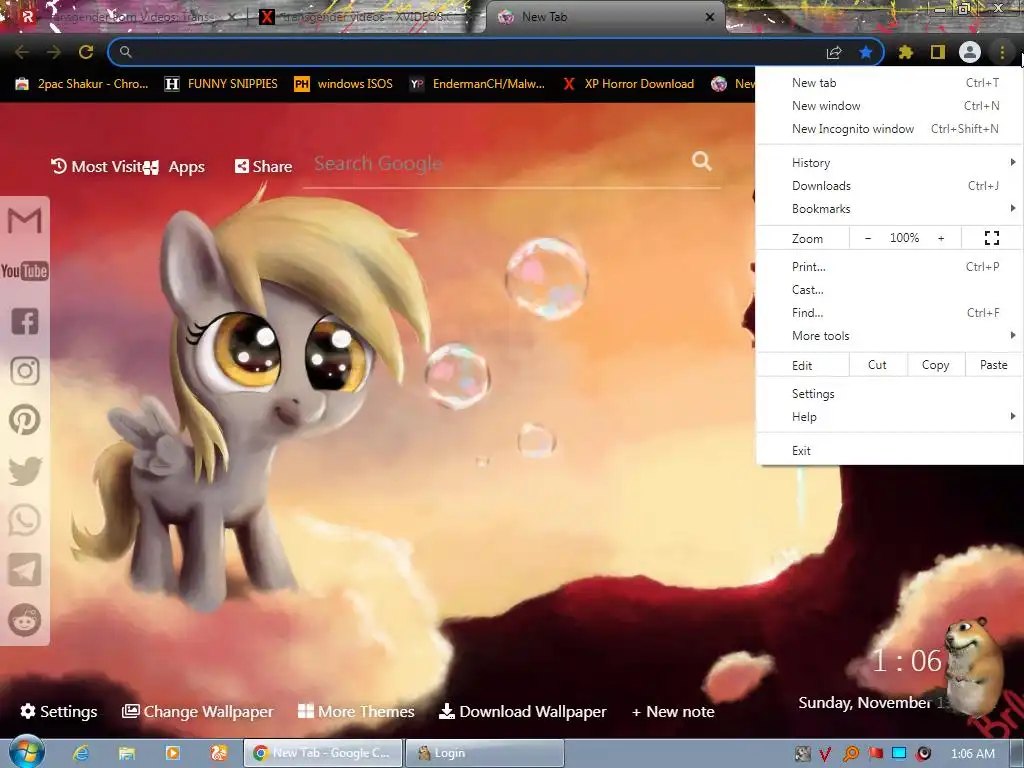This screenshot has width=1024, height=768.
Task: Open the EndermanCH/Malw... bookmark
Action: [477, 84]
